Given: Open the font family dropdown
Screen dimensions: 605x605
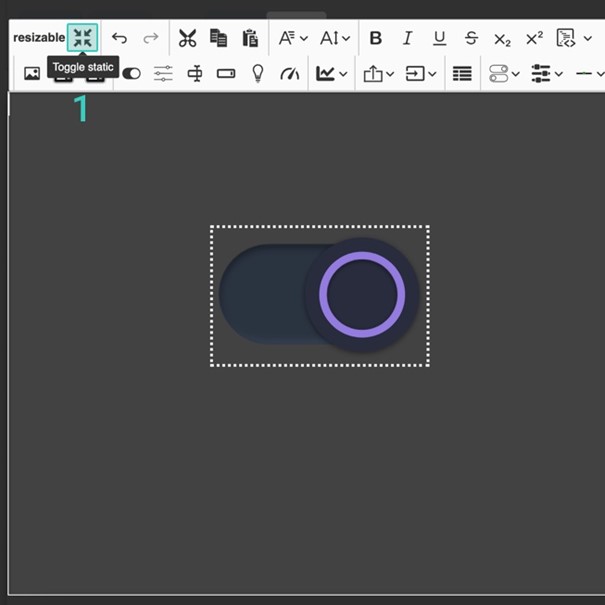Looking at the screenshot, I should [292, 38].
